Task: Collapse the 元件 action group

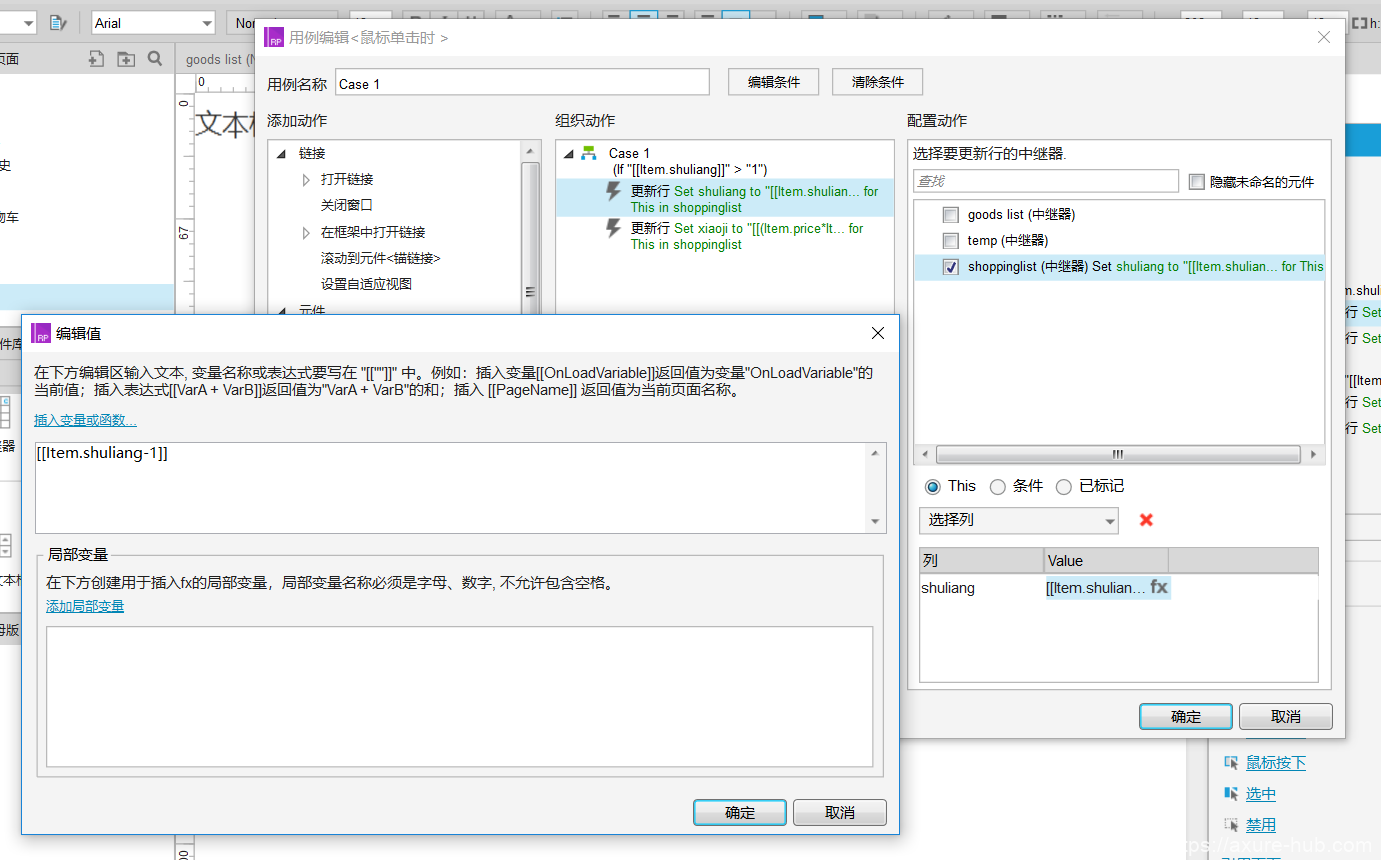Action: click(x=281, y=311)
